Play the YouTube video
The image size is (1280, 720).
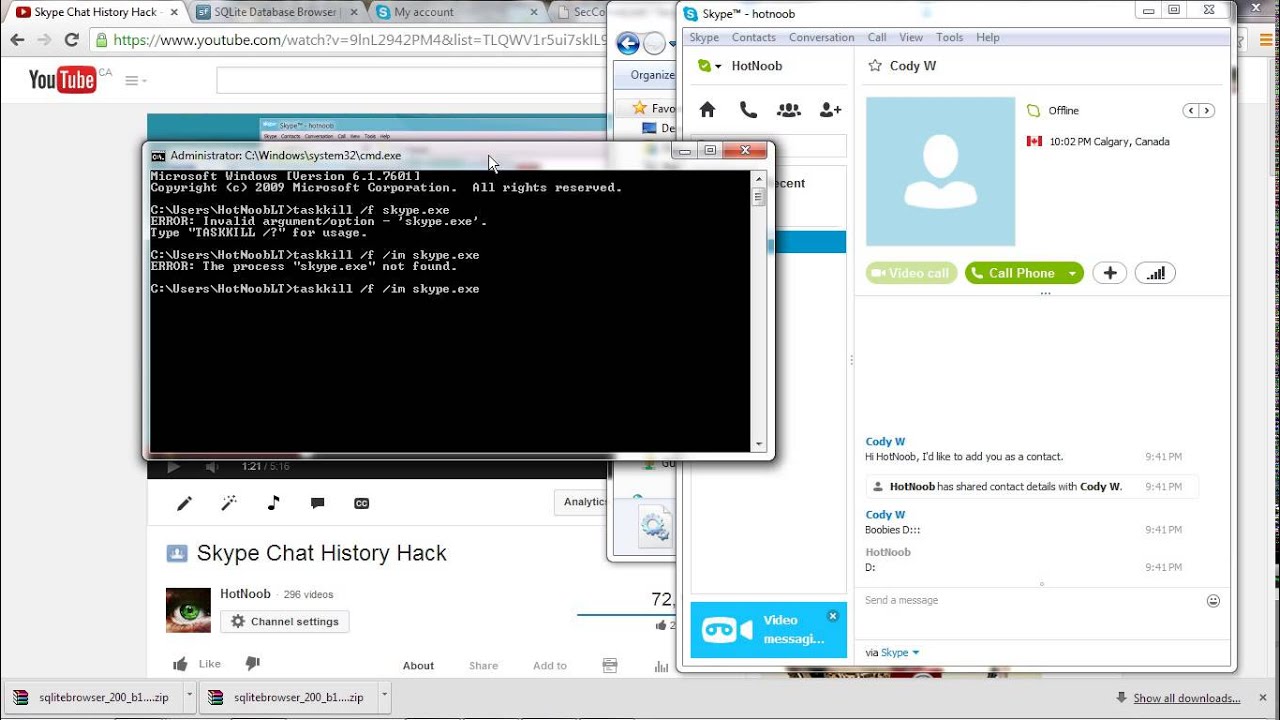click(x=173, y=467)
